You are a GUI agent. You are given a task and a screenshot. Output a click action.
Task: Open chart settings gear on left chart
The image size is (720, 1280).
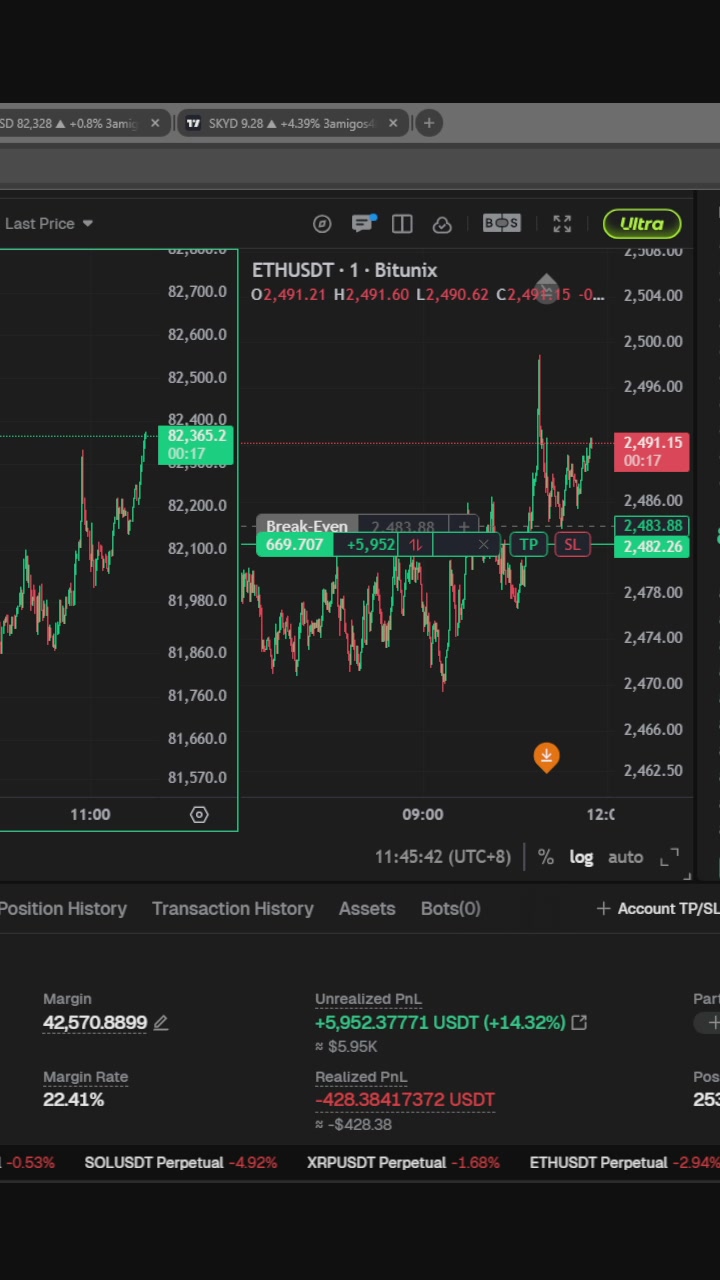click(x=199, y=815)
